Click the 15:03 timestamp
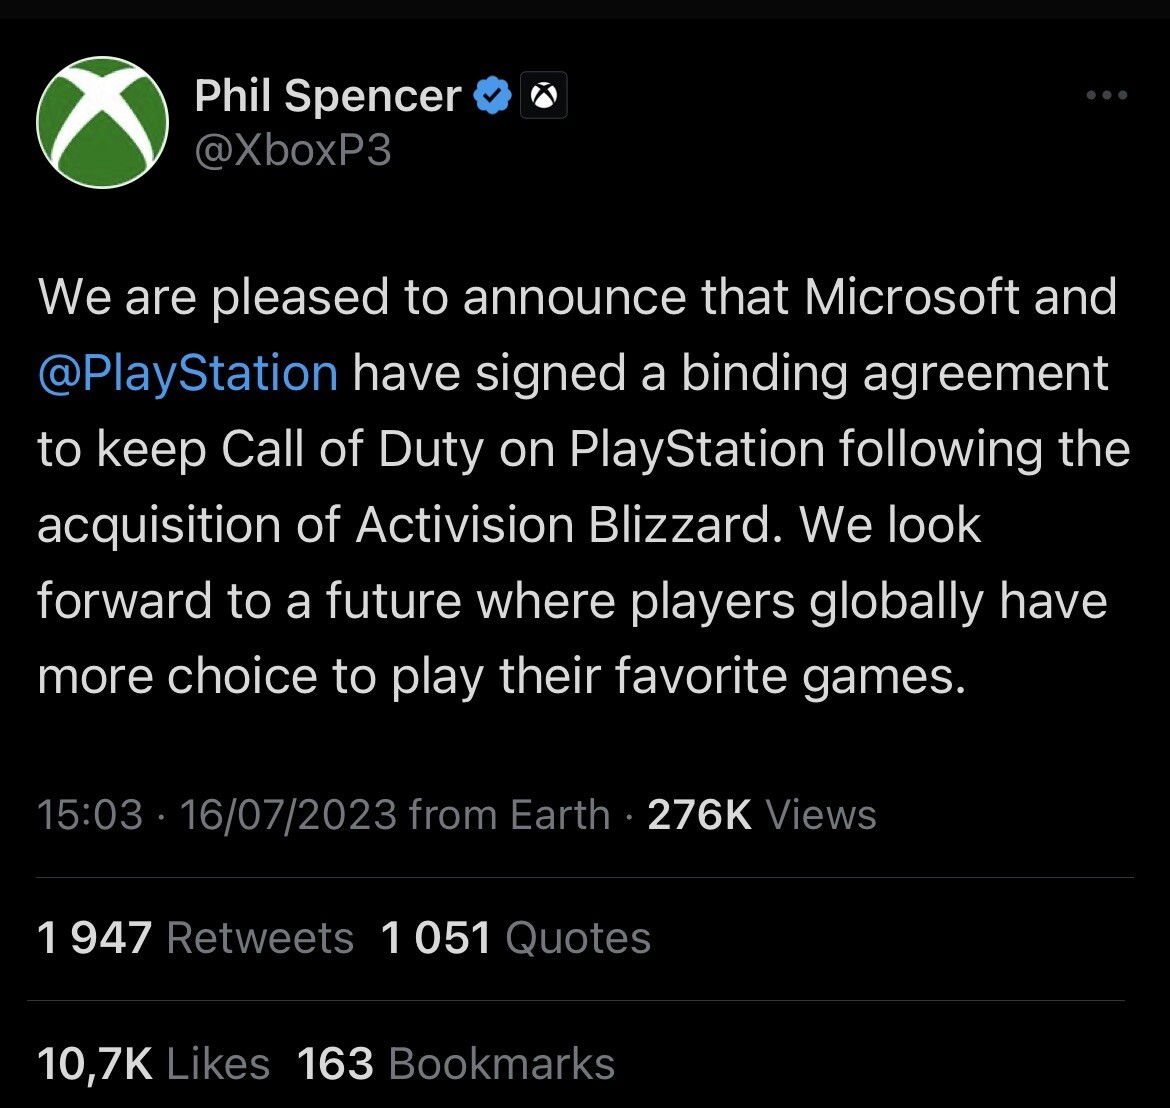Screen dimensions: 1170x1108 [90, 815]
